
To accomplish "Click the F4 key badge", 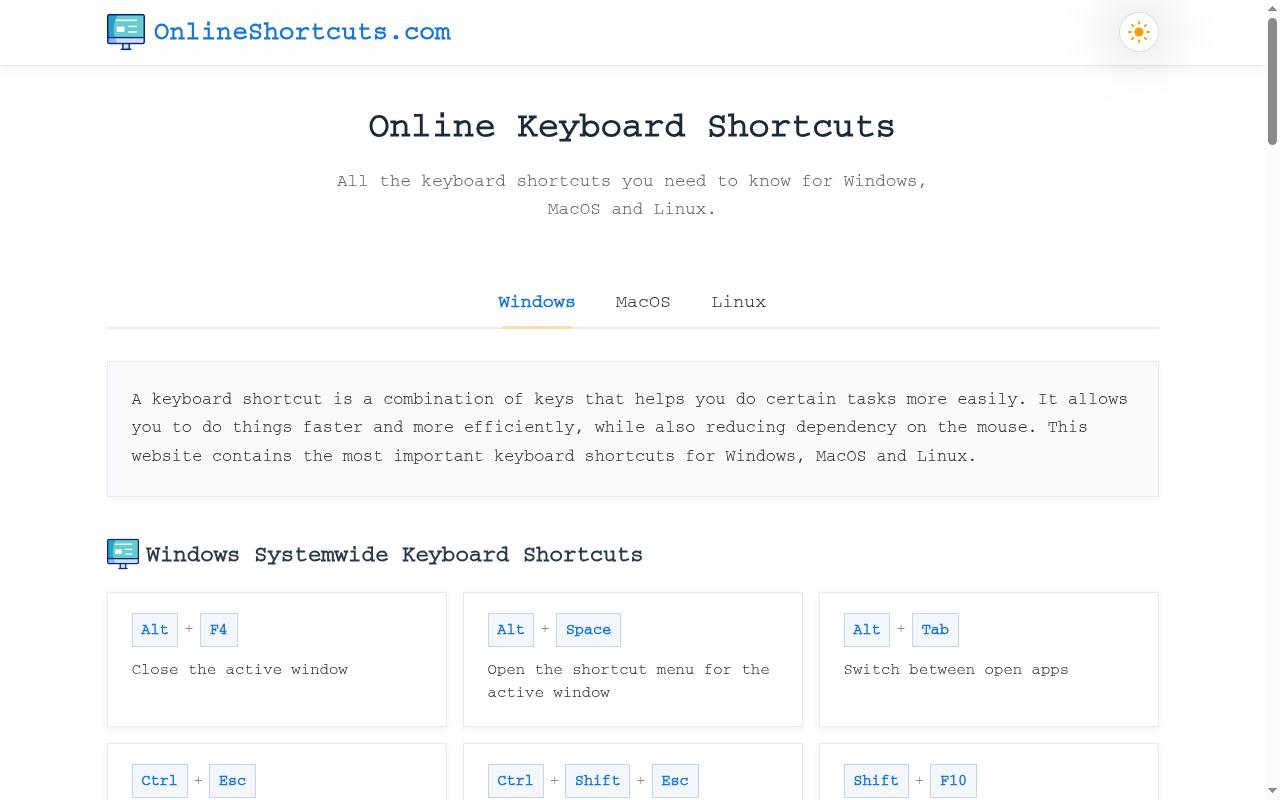I will pyautogui.click(x=218, y=630).
